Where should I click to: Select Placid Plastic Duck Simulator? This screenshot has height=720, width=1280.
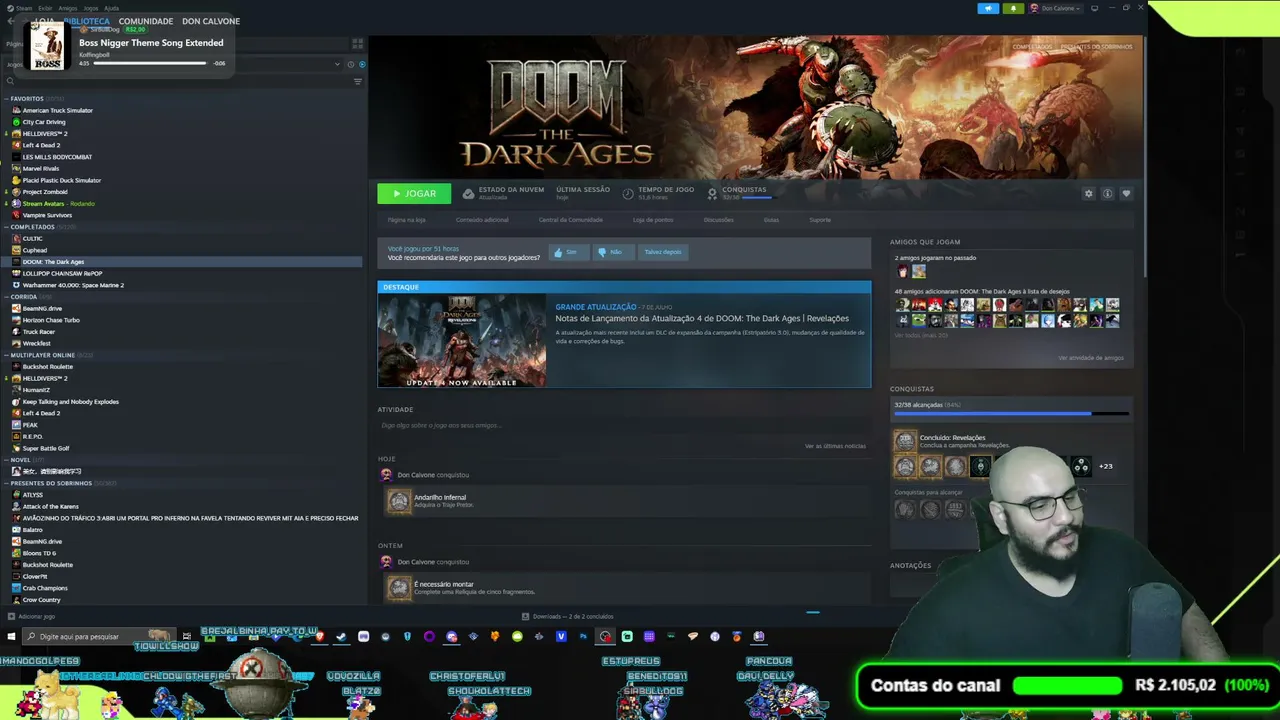[x=62, y=180]
